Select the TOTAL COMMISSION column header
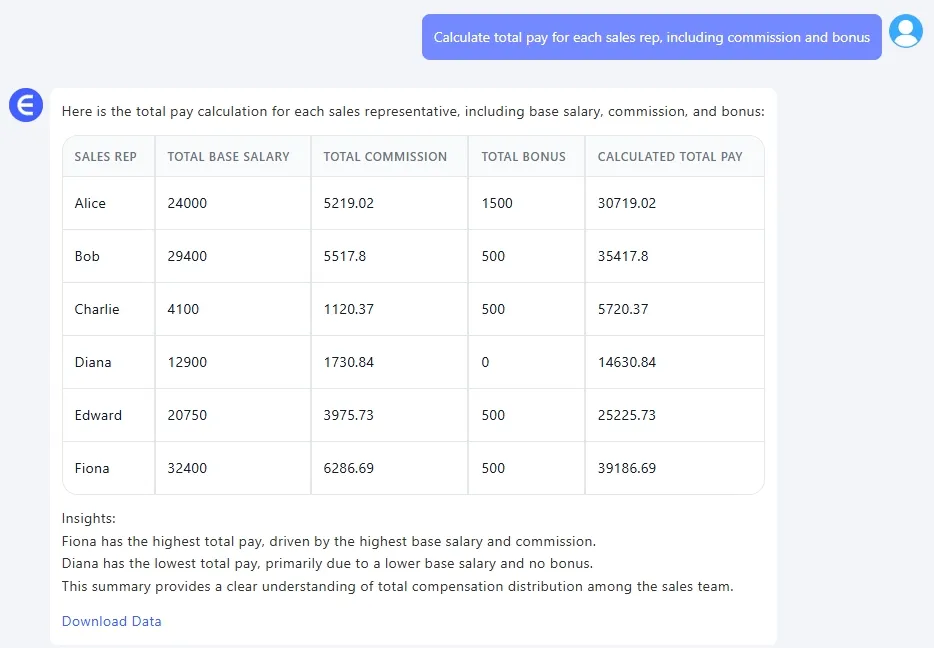The width and height of the screenshot is (934, 648). coord(384,157)
